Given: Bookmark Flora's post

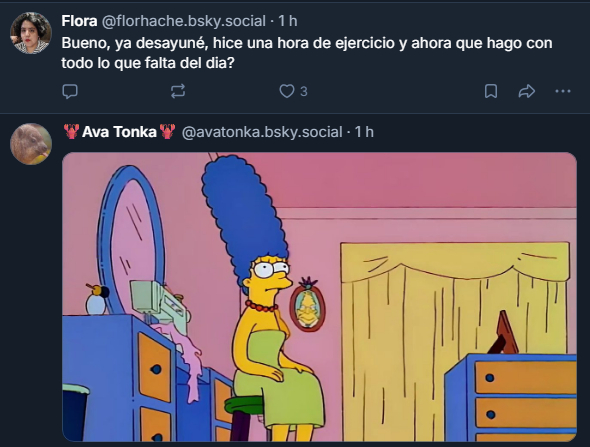Looking at the screenshot, I should pyautogui.click(x=491, y=91).
